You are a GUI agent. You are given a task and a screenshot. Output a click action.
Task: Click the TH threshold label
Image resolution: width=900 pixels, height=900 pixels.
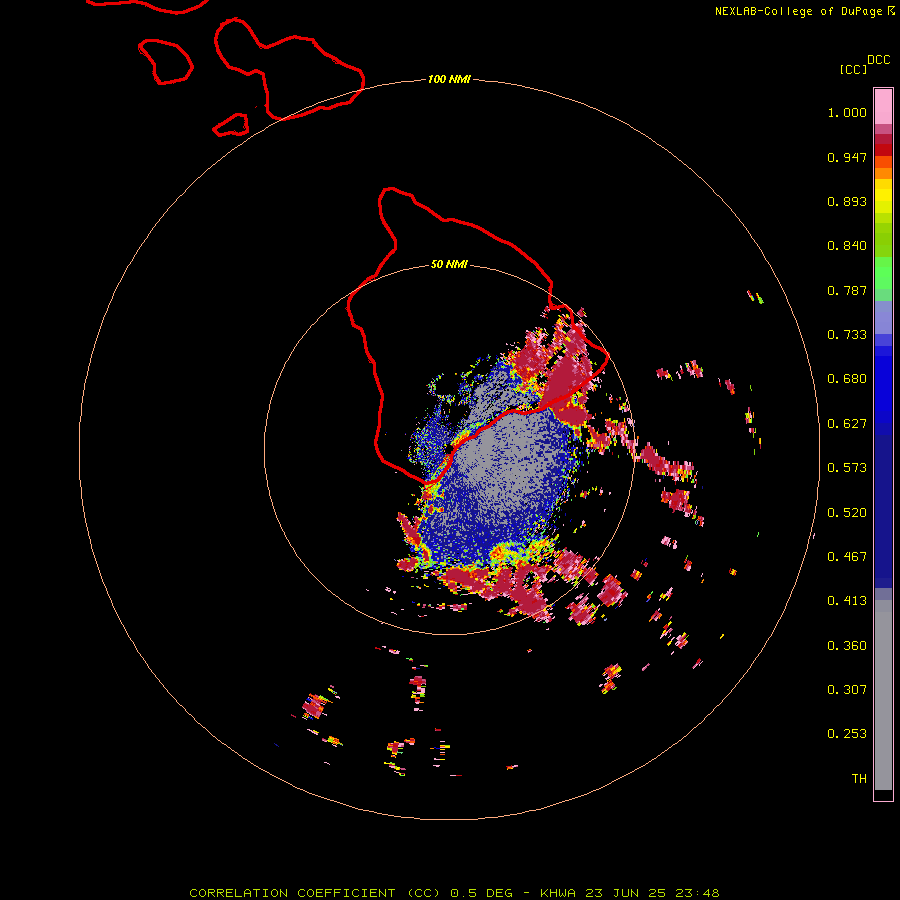click(859, 779)
